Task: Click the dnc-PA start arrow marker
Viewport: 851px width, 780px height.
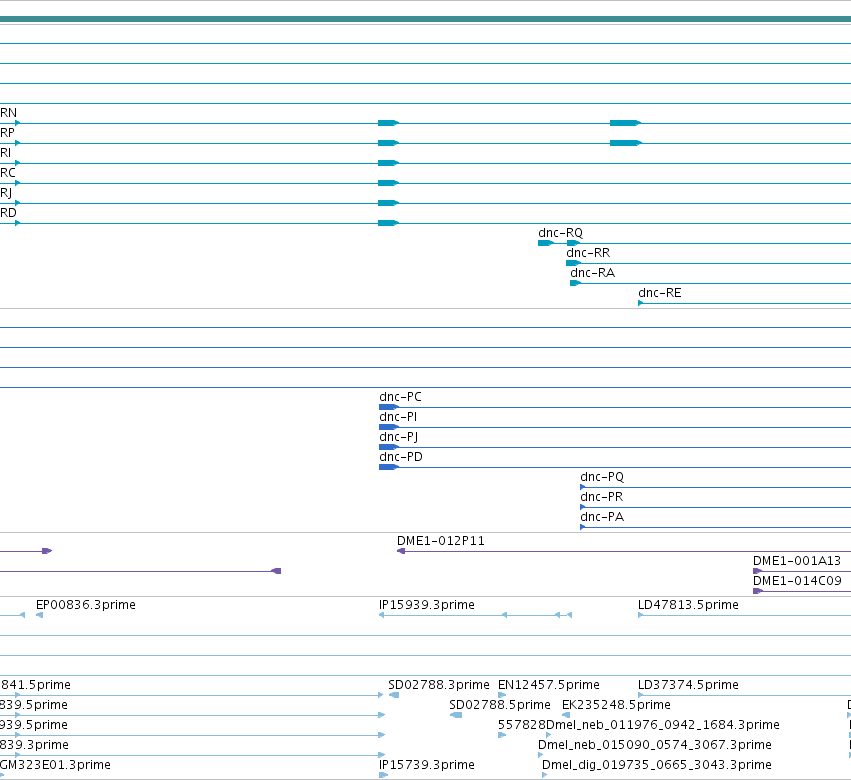Action: tap(583, 527)
